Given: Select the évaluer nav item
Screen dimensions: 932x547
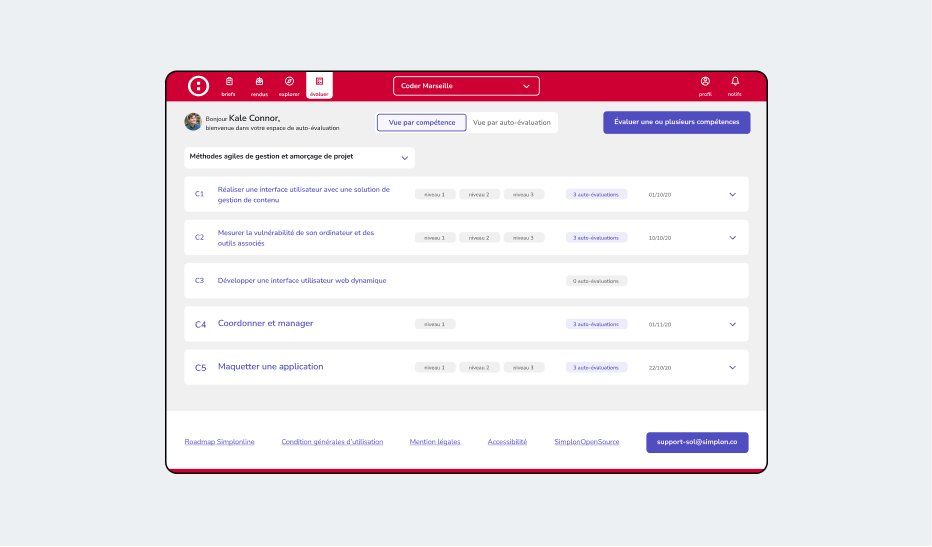Looking at the screenshot, I should 319,86.
